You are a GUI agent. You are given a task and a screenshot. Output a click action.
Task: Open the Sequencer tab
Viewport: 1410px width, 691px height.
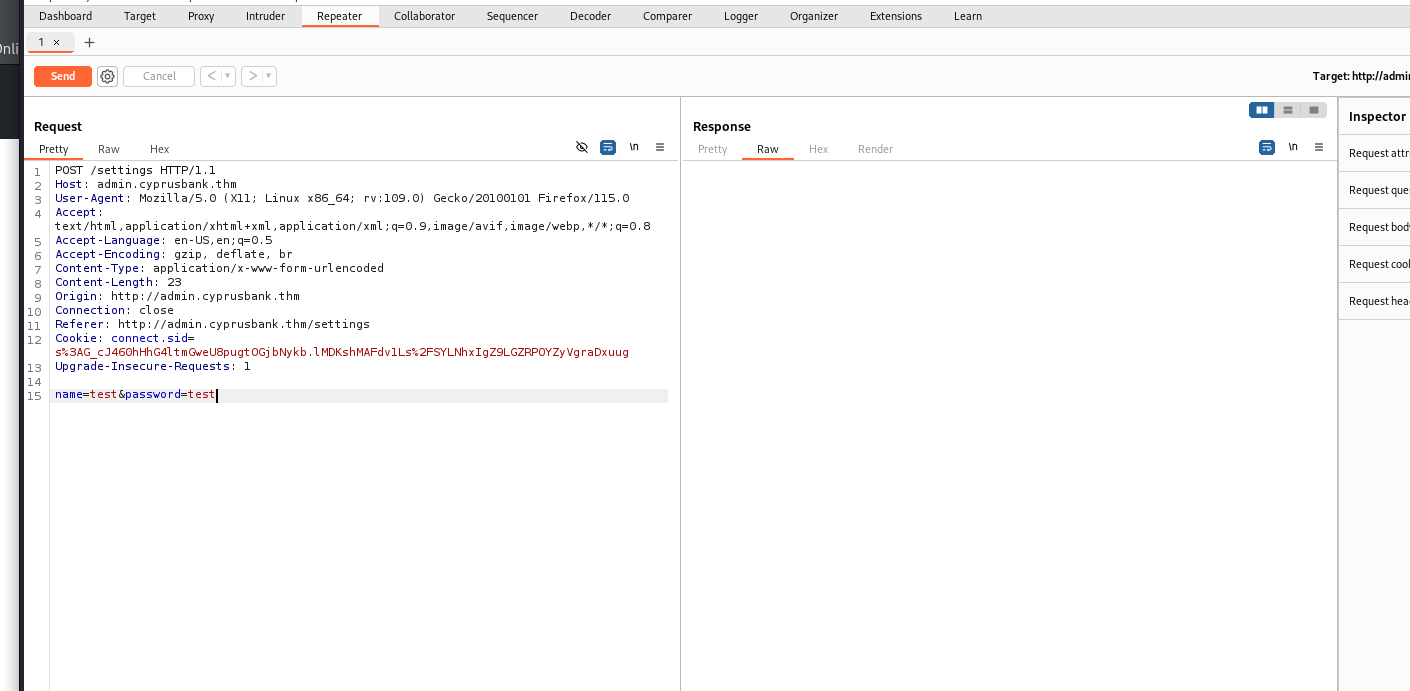(x=514, y=16)
